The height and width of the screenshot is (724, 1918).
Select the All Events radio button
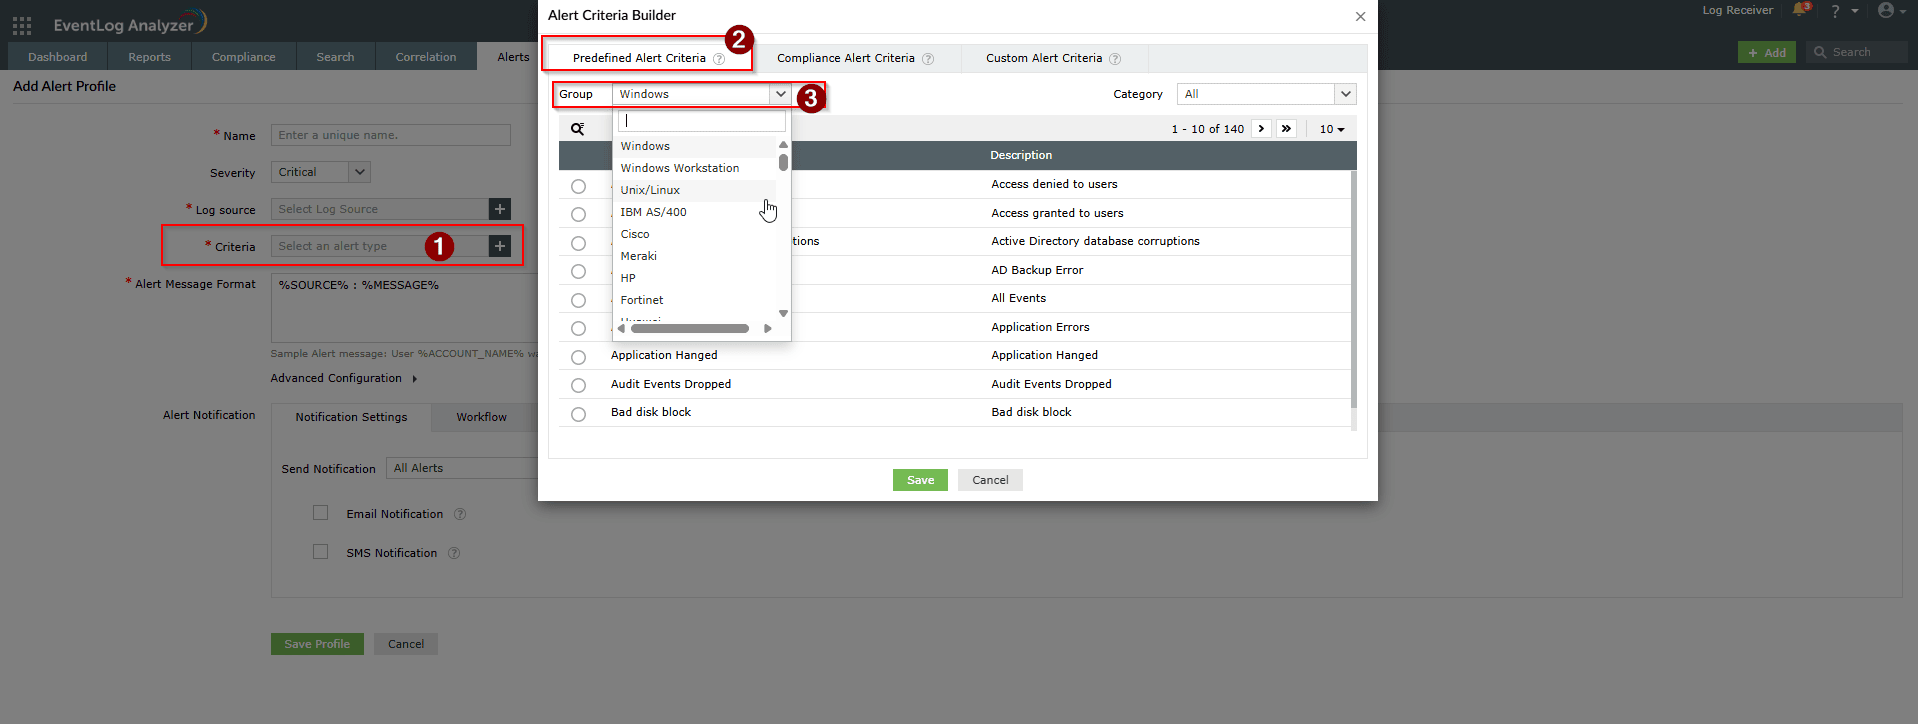(578, 300)
